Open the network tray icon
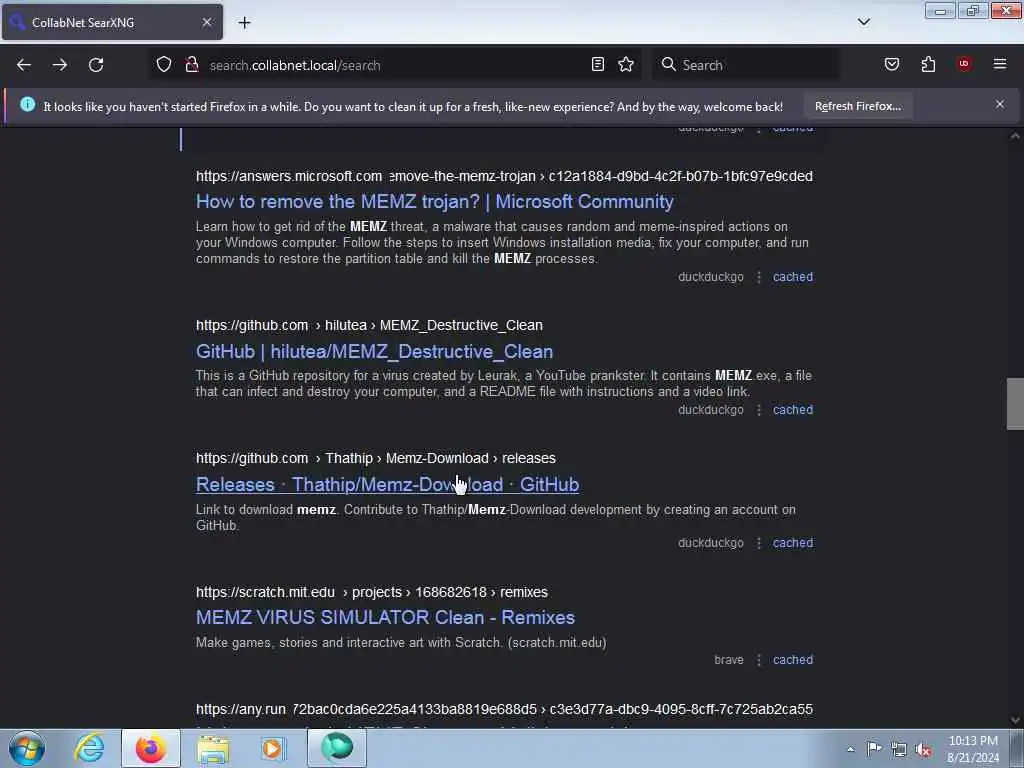1024x768 pixels. pyautogui.click(x=899, y=749)
